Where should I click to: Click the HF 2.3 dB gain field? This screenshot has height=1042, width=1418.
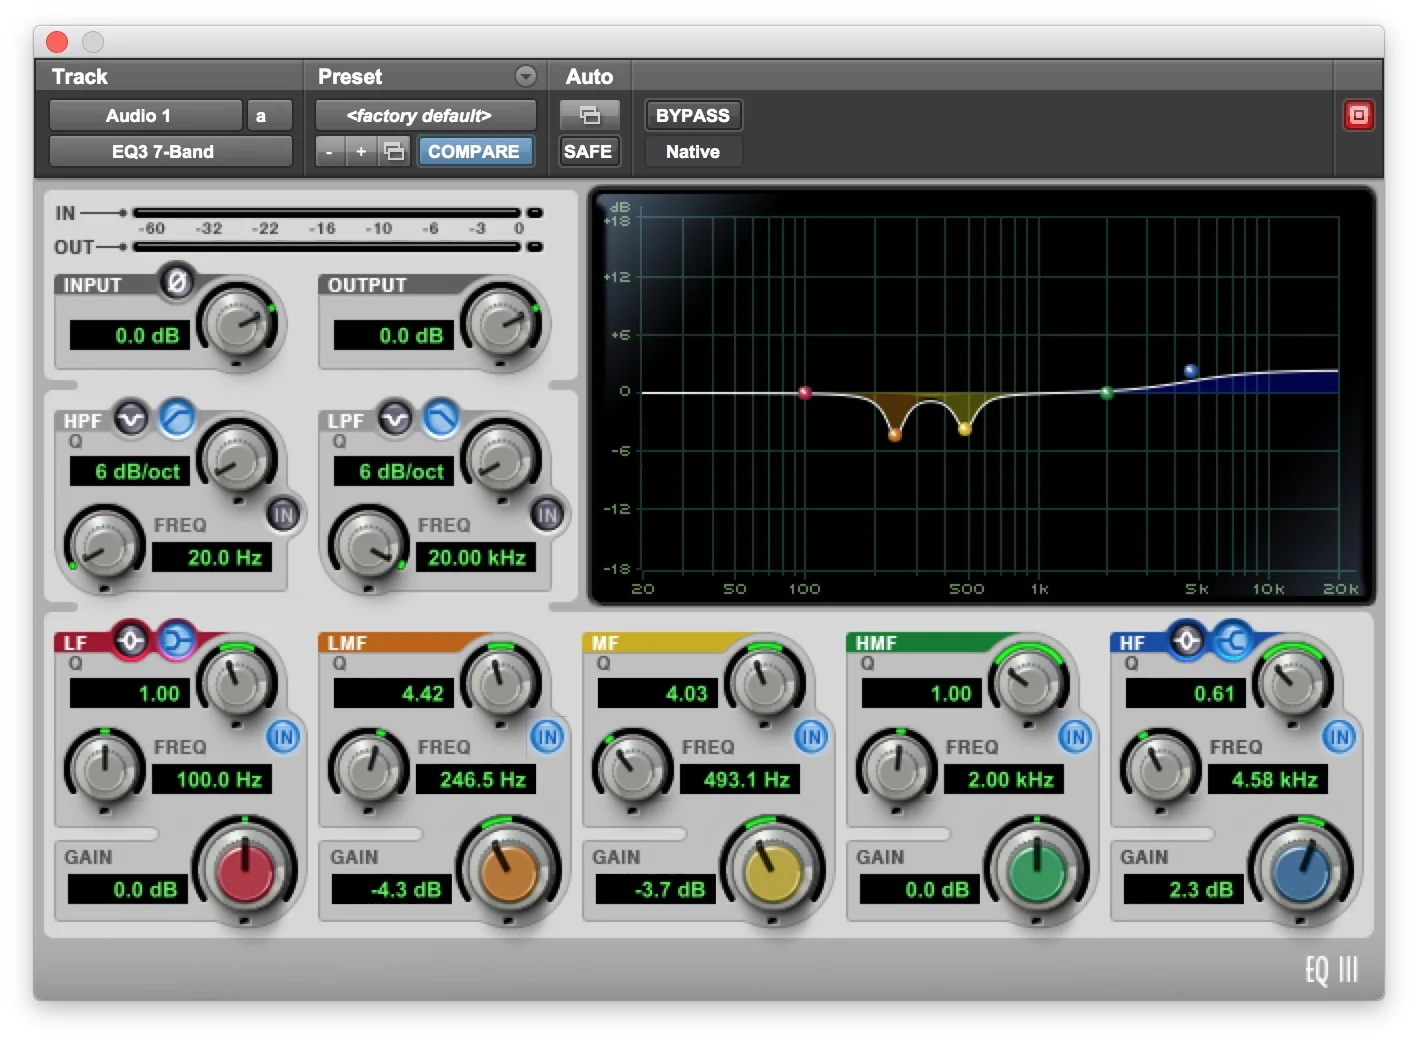1183,889
